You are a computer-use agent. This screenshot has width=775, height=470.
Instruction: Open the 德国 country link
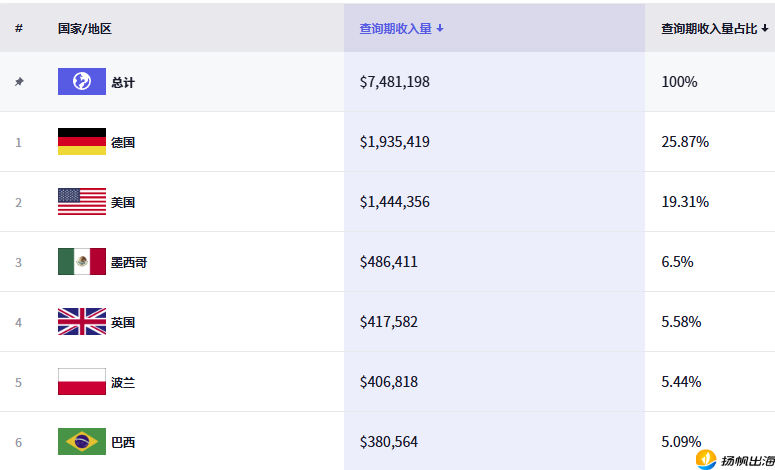(x=123, y=142)
